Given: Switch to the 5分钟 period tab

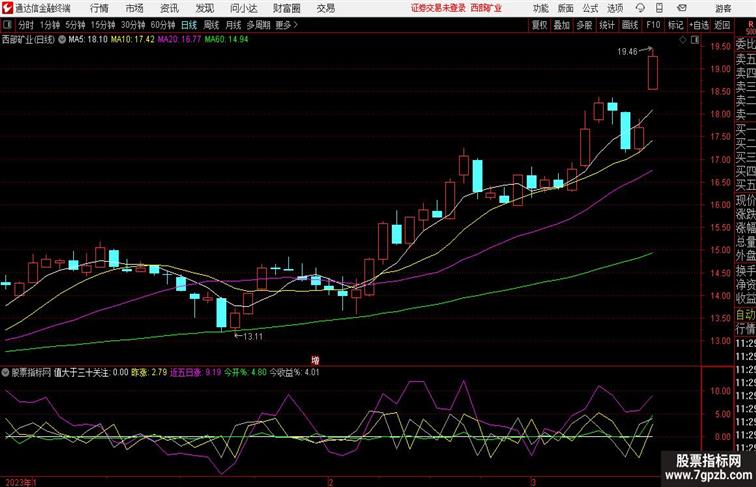Looking at the screenshot, I should [x=75, y=25].
